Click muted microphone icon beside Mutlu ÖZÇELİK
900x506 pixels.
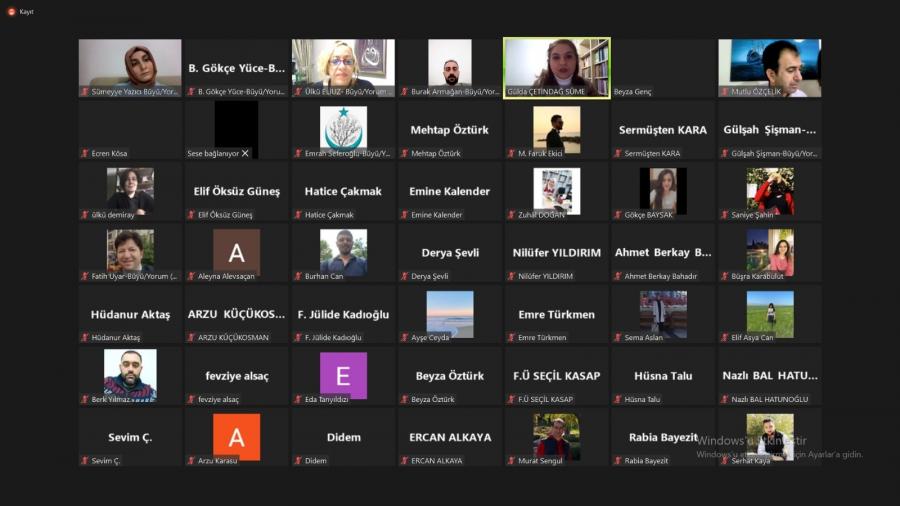point(725,92)
